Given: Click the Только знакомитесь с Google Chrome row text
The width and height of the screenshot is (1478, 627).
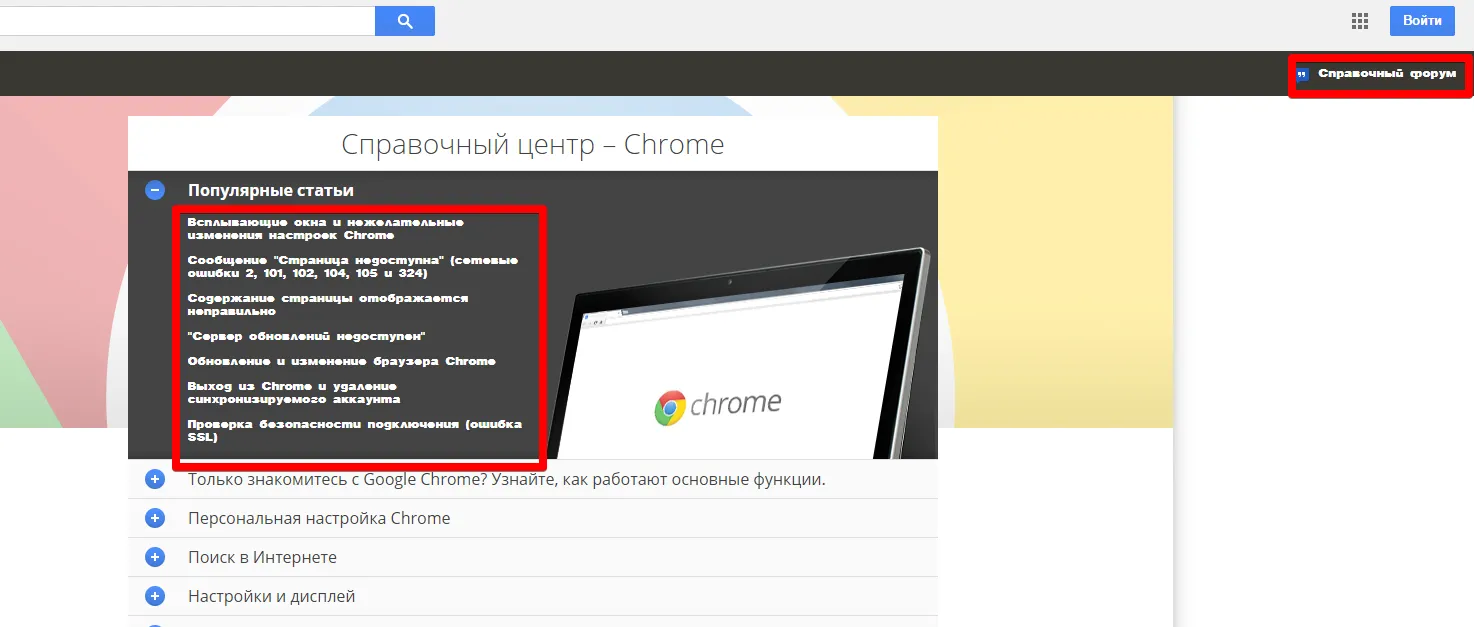Looking at the screenshot, I should tap(507, 480).
